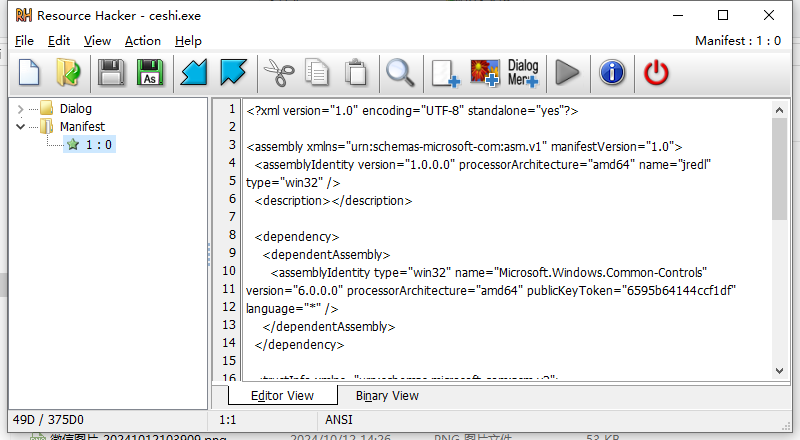This screenshot has height=440, width=800.
Task: Click the red power Exit icon
Action: point(655,72)
